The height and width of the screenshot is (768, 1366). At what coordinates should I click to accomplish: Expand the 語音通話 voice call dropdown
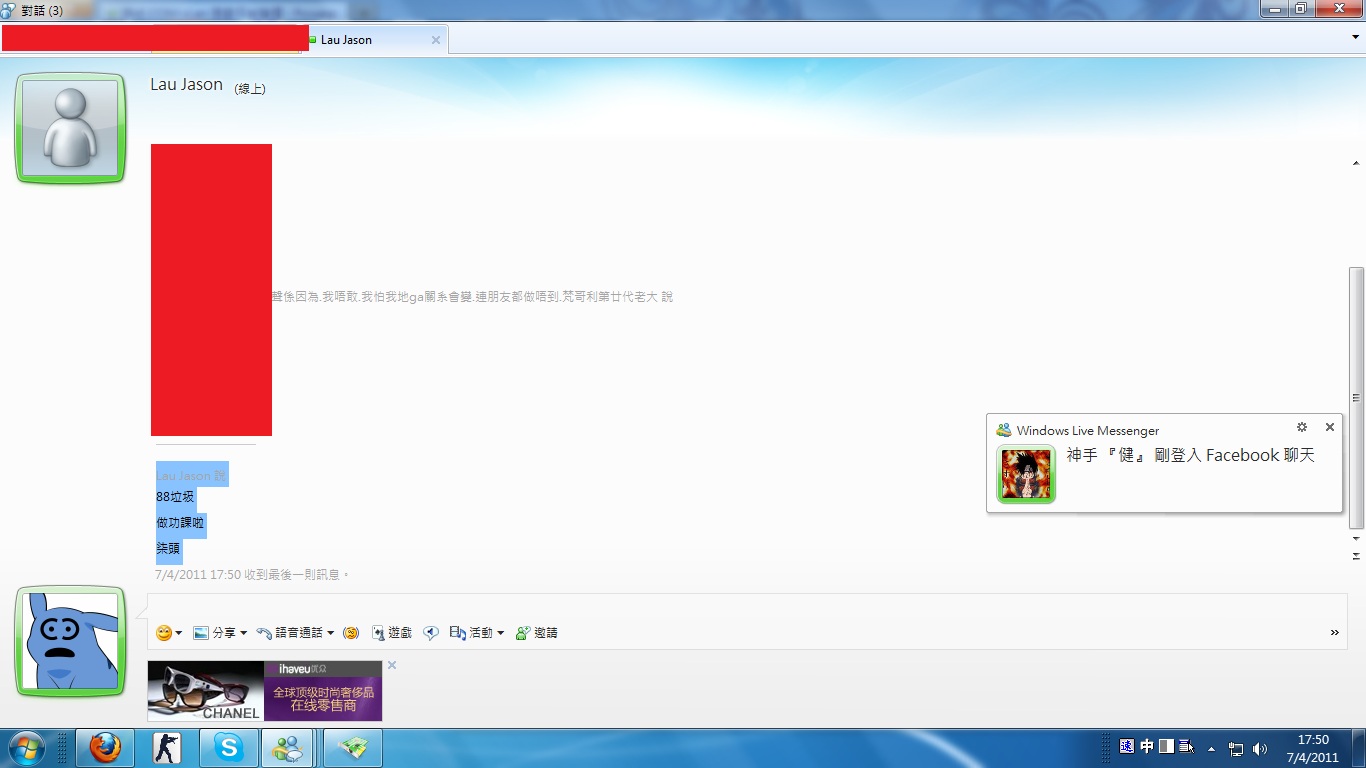(x=330, y=633)
